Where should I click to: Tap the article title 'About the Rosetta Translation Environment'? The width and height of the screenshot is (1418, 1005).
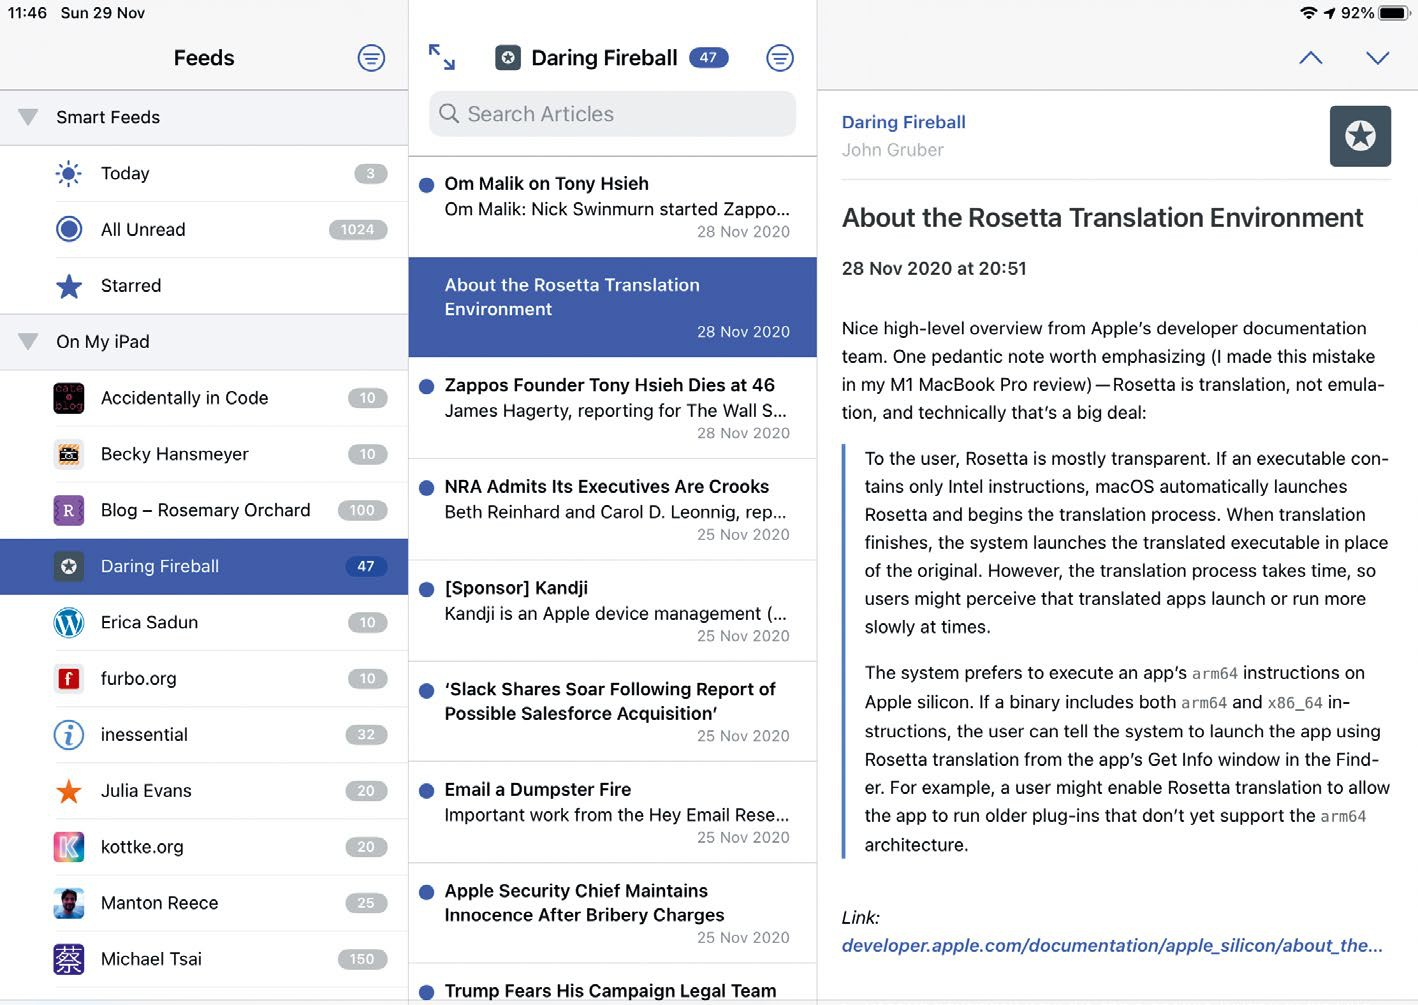pos(1102,218)
